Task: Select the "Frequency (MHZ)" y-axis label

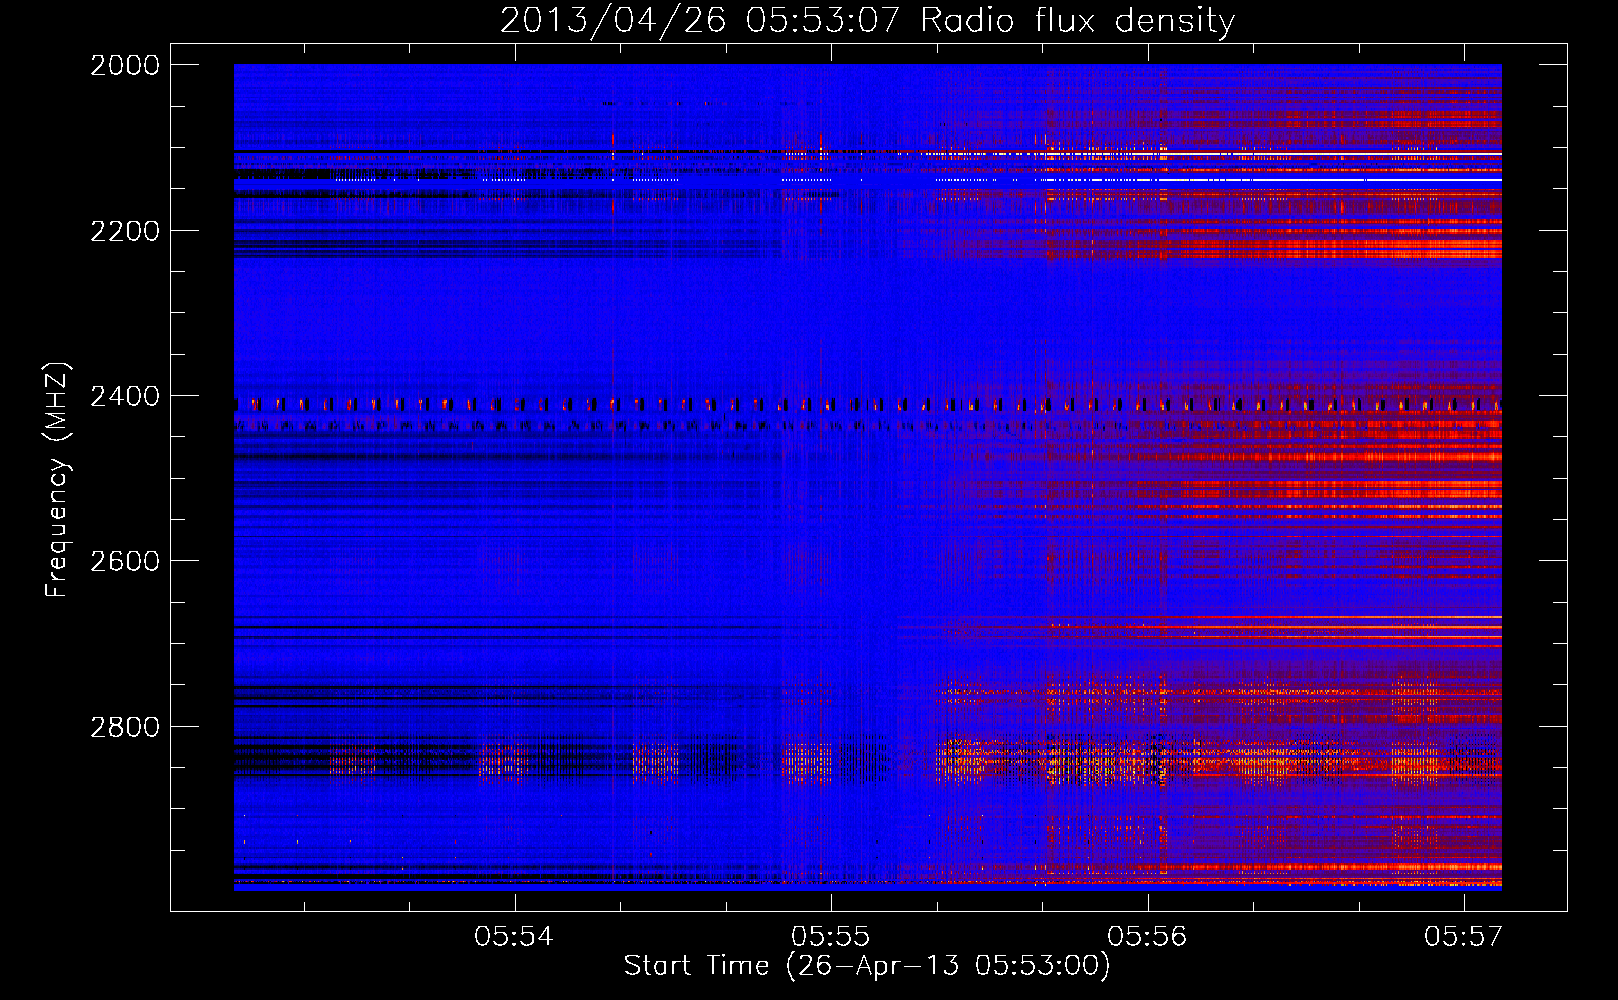Action: click(x=58, y=480)
